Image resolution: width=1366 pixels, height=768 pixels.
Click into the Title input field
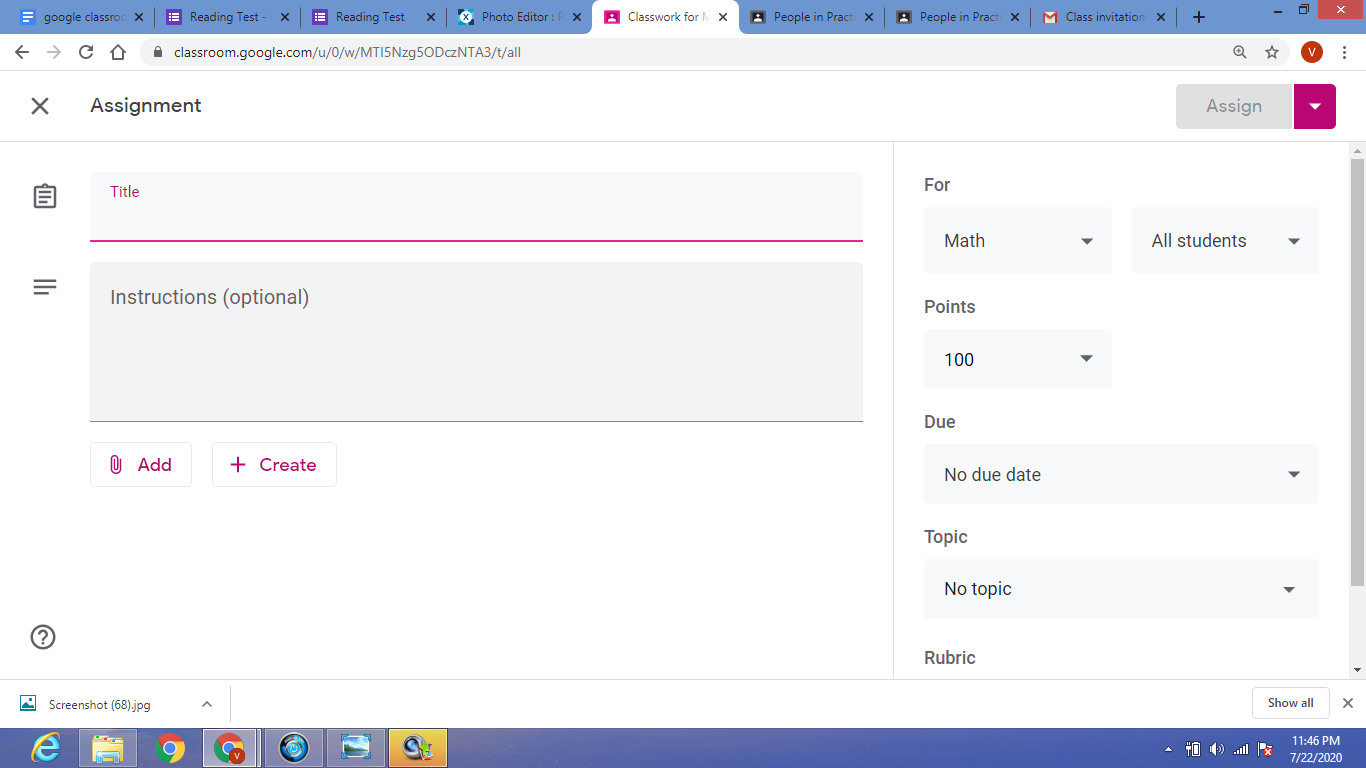pos(476,207)
